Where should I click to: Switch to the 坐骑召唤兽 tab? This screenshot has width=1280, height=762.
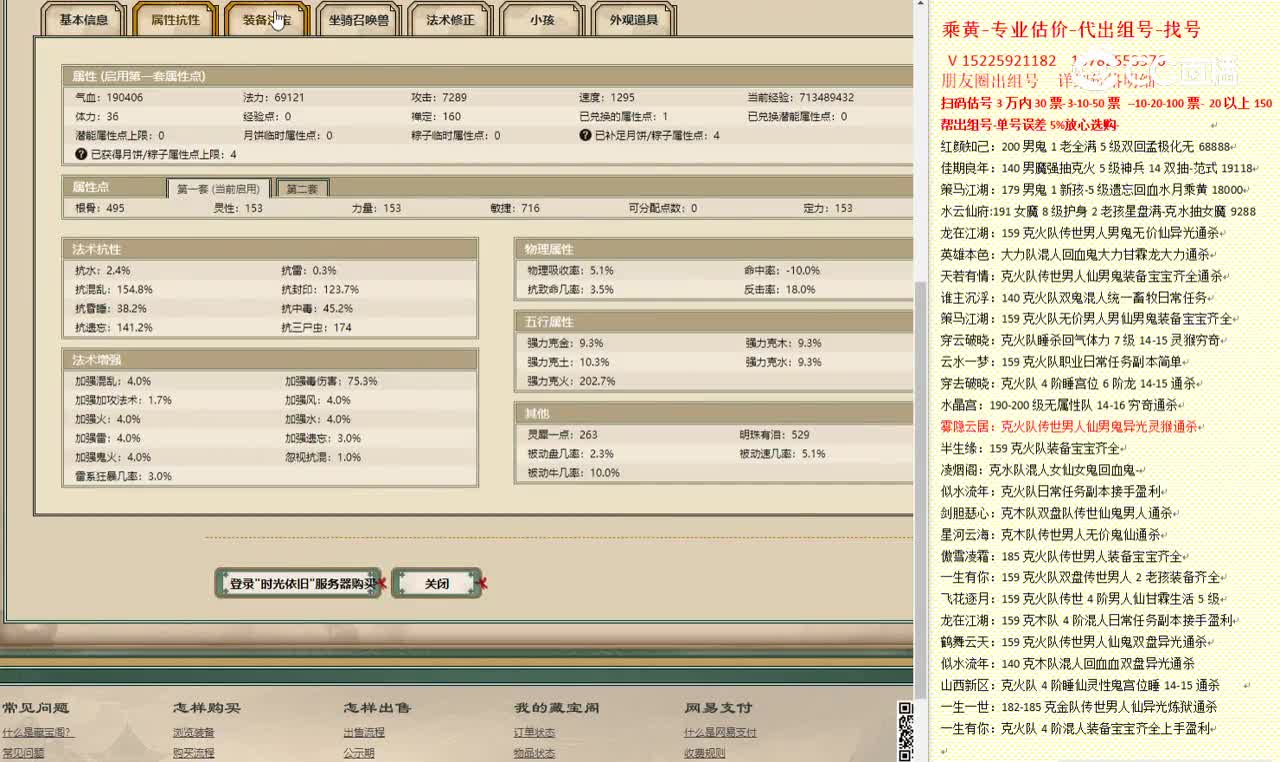(x=358, y=19)
